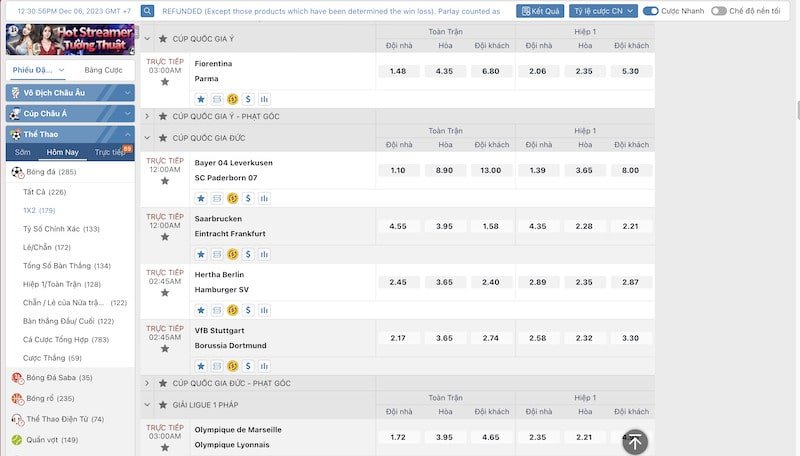Open statistics chart icon below Hertha Berlin match
The image size is (800, 456).
pyautogui.click(x=264, y=310)
